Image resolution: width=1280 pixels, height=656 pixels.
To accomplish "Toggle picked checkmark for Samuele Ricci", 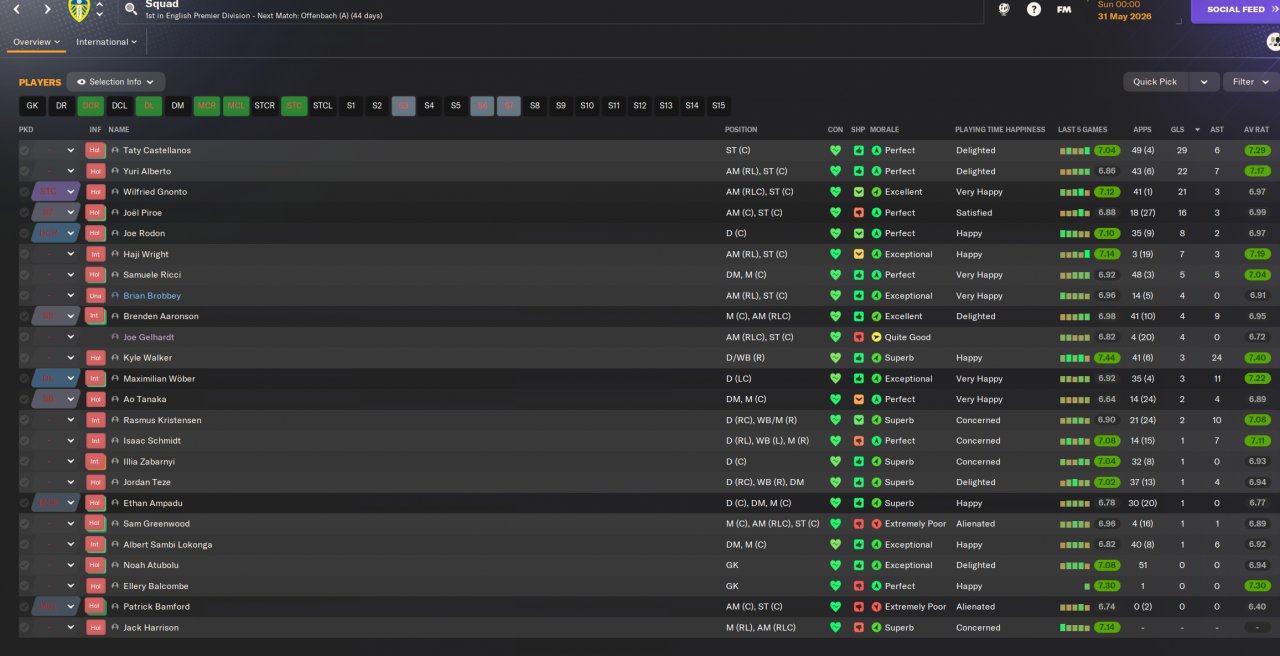I will point(24,275).
